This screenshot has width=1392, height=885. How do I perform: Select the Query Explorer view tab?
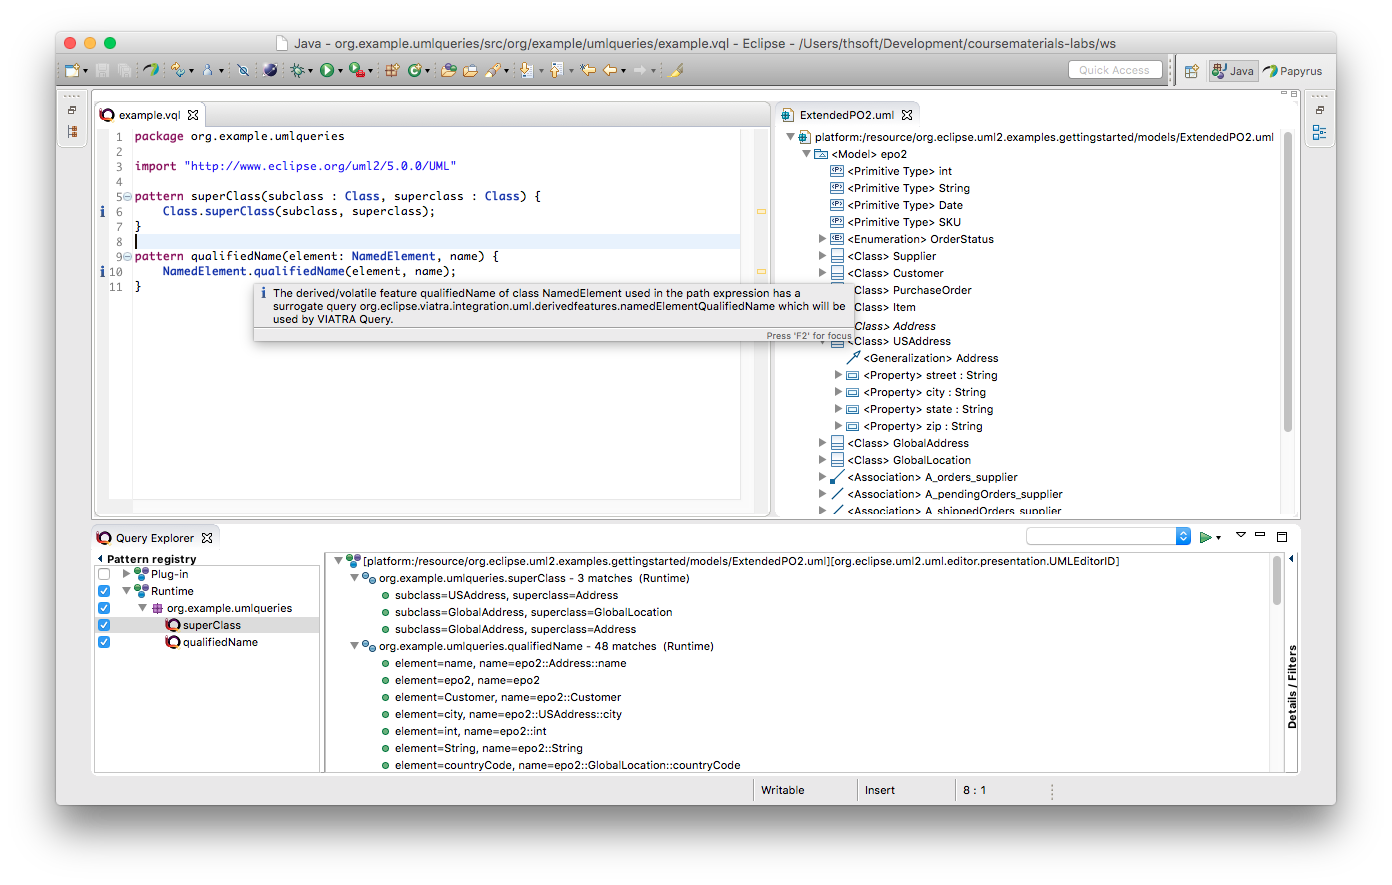coord(154,538)
